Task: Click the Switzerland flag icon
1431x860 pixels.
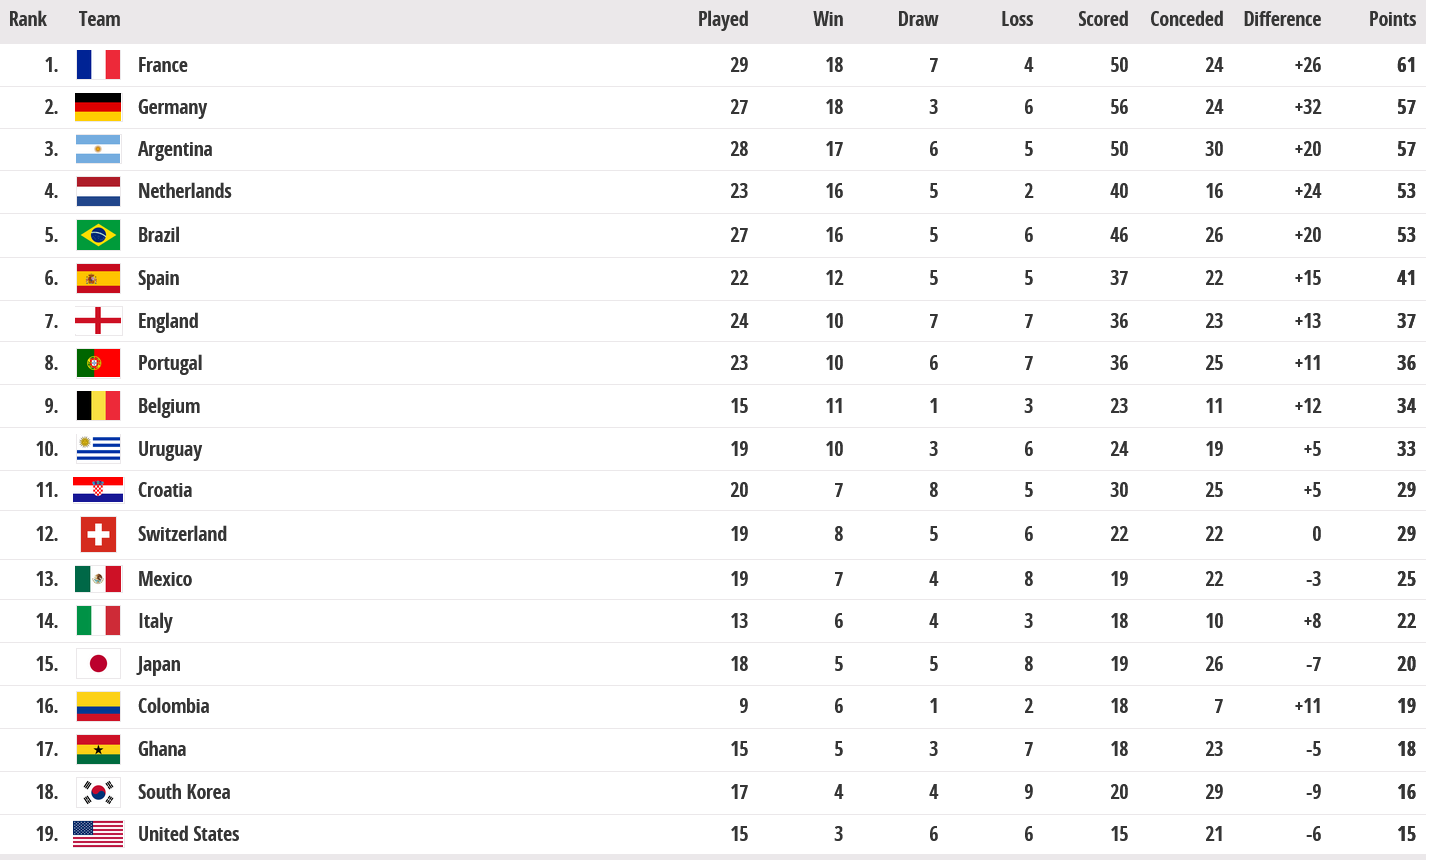Action: point(98,534)
